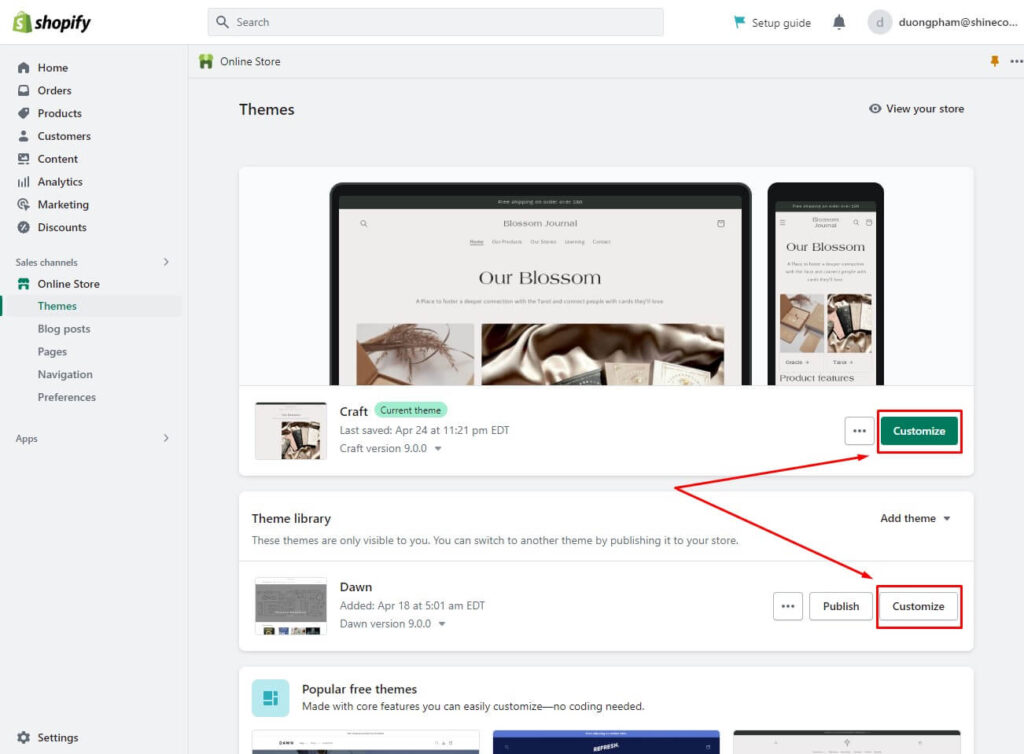Image resolution: width=1024 pixels, height=754 pixels.
Task: Select Themes sub-item
Action: tap(57, 306)
